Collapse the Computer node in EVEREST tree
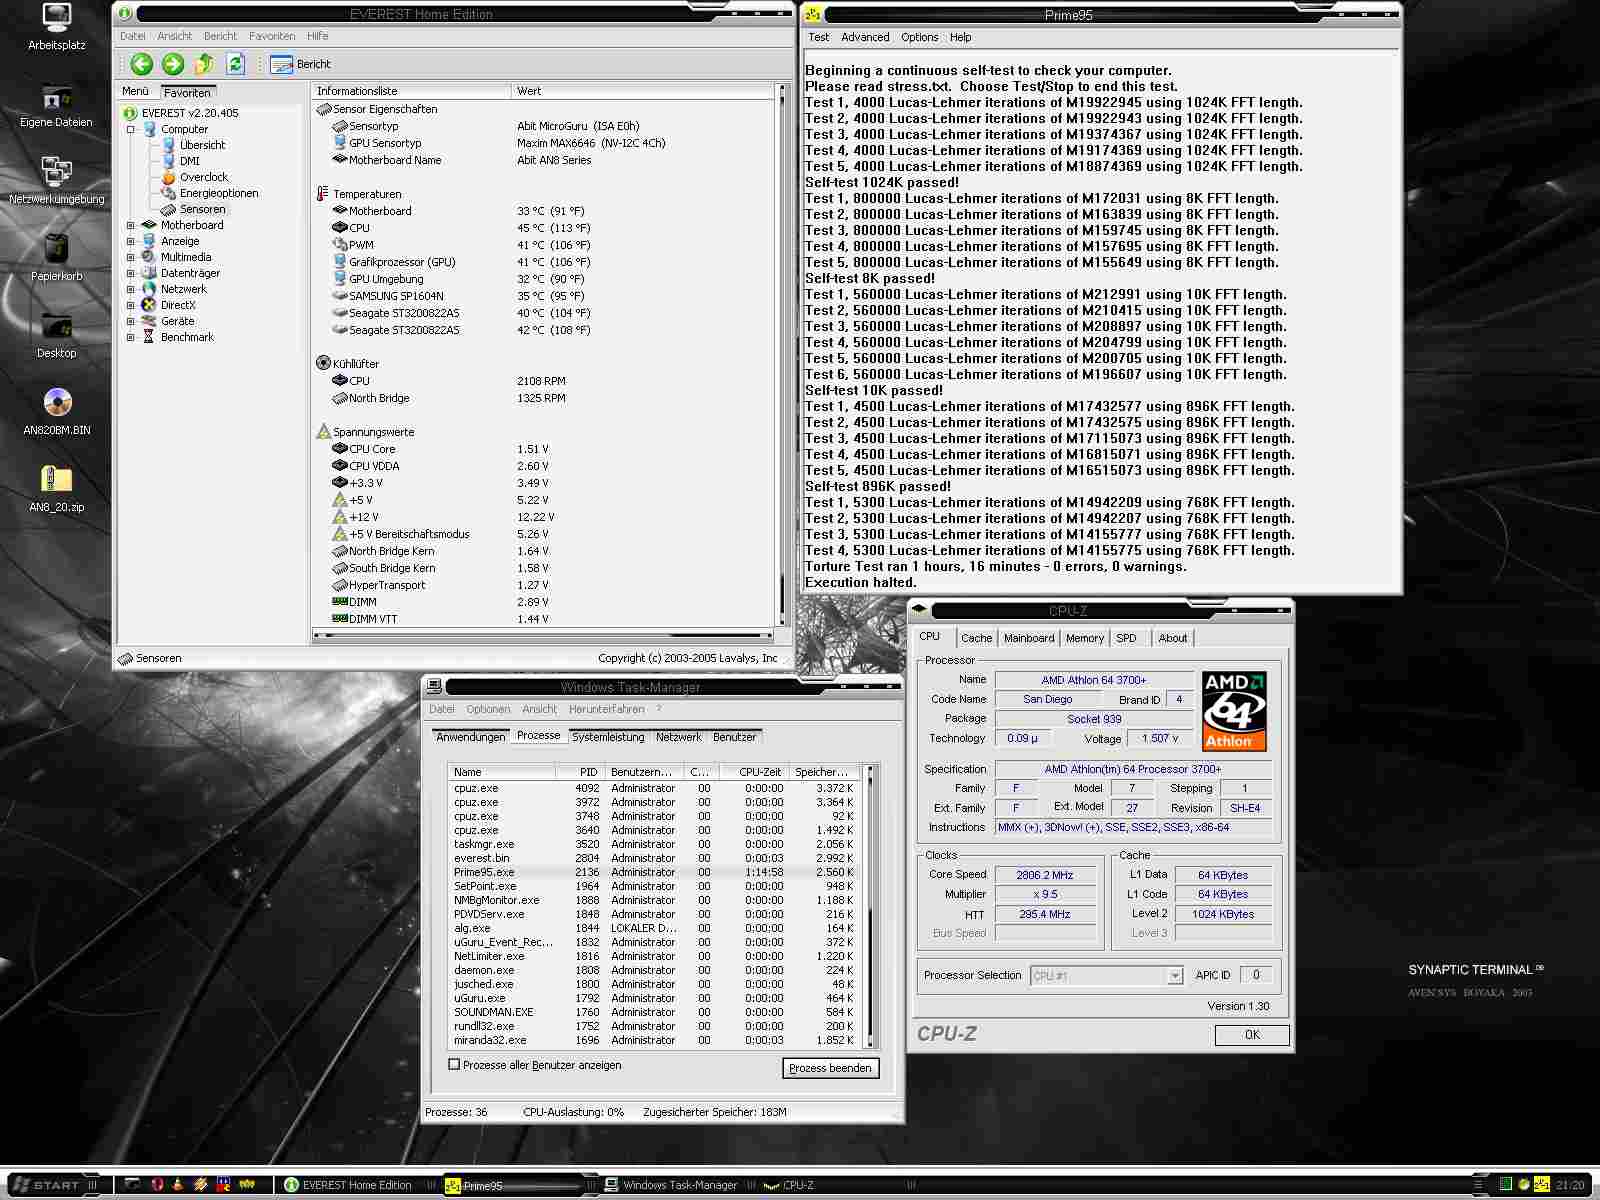Screen dimensions: 1600x1200 pos(130,129)
